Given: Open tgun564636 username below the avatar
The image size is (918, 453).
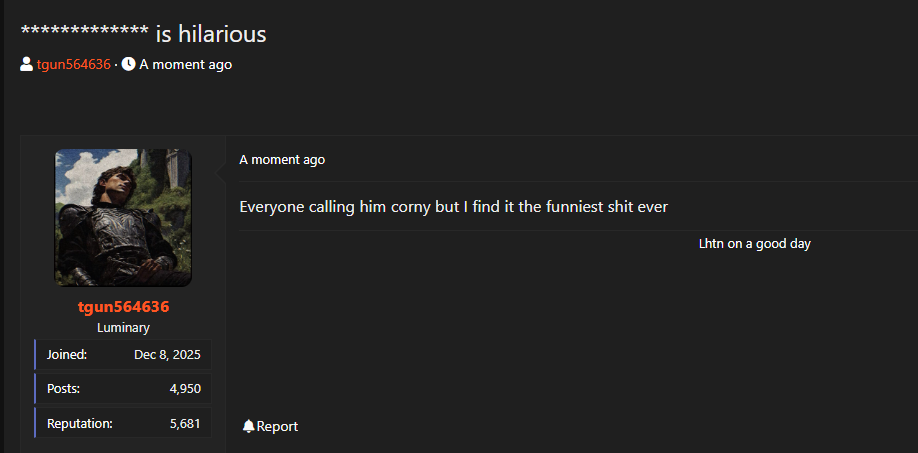Looking at the screenshot, I should point(123,307).
